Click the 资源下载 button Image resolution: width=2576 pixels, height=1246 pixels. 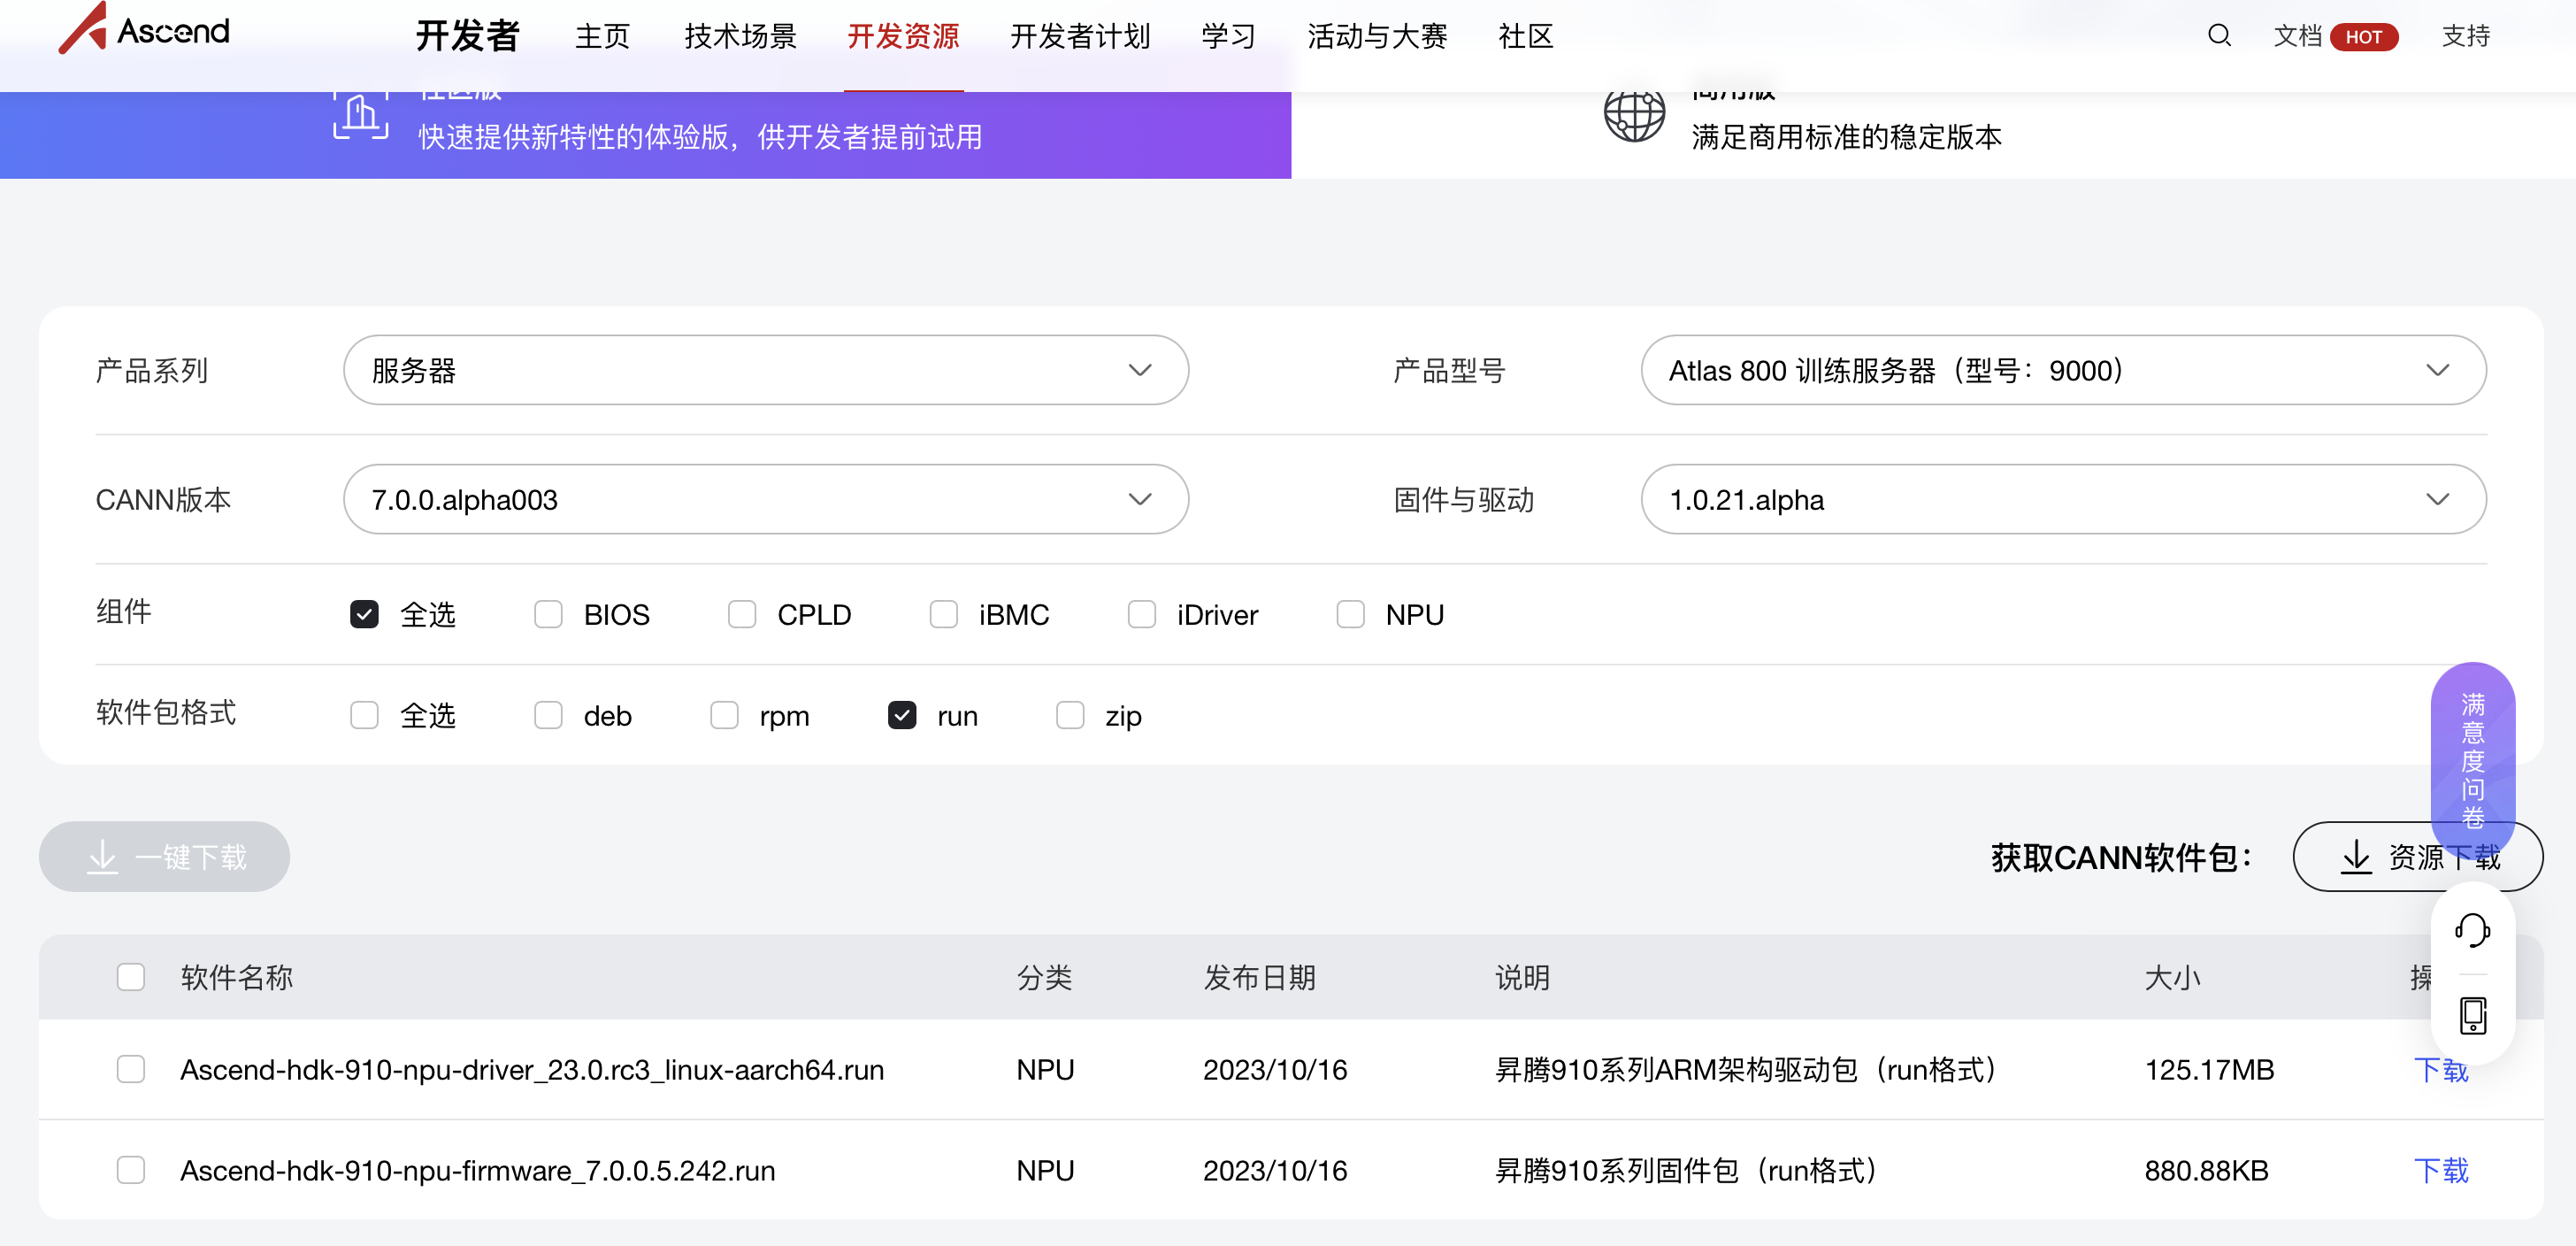(2380, 857)
